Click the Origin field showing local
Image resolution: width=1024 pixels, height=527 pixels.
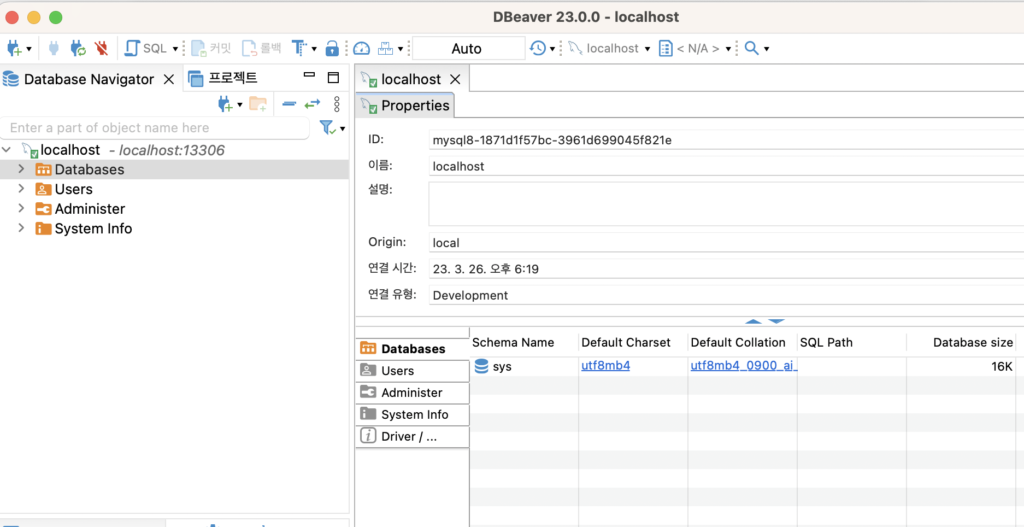coord(726,242)
